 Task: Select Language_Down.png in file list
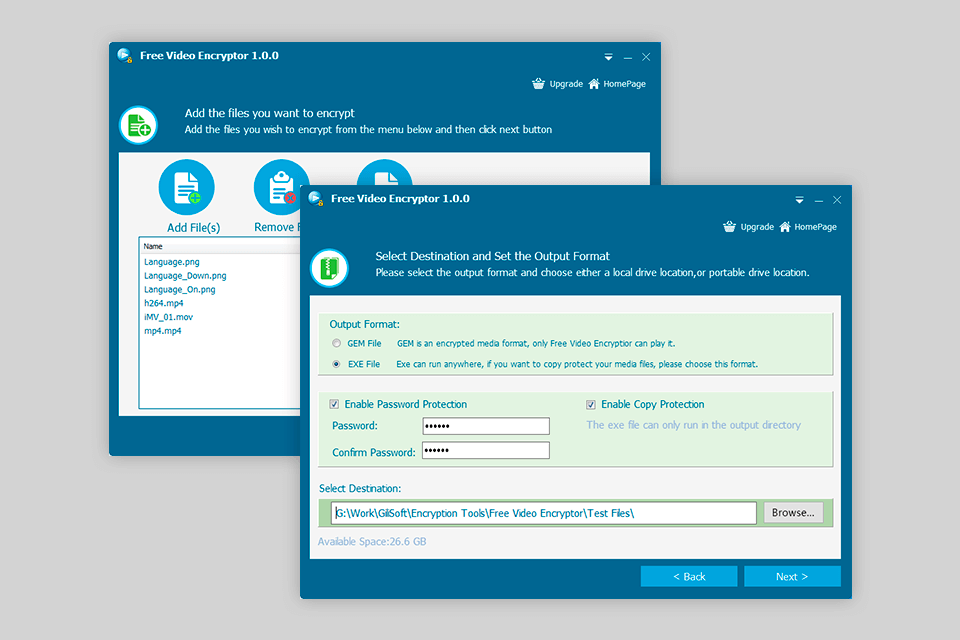(186, 276)
